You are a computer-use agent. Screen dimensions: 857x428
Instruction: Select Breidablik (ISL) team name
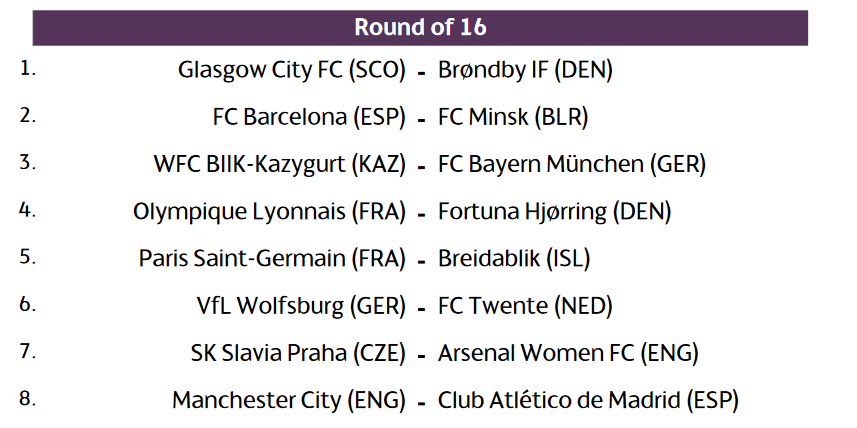pos(514,258)
